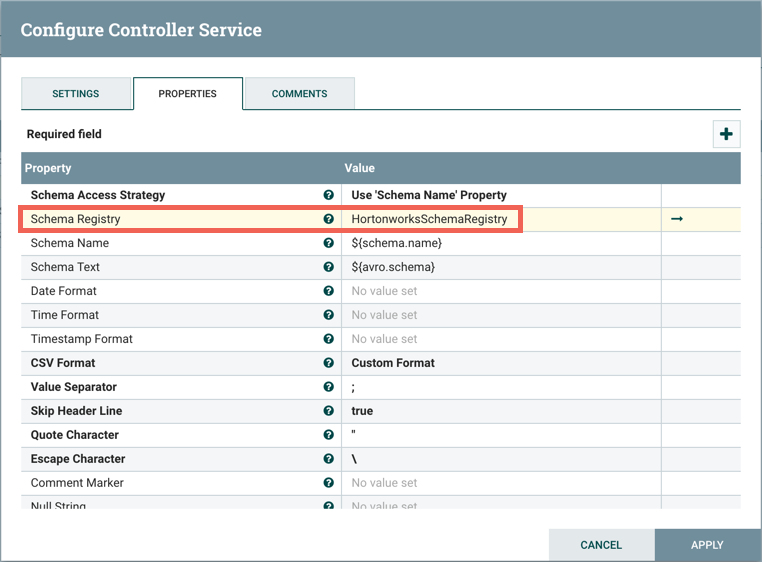Show help for Value Separator property
The width and height of the screenshot is (762, 562).
(x=329, y=386)
